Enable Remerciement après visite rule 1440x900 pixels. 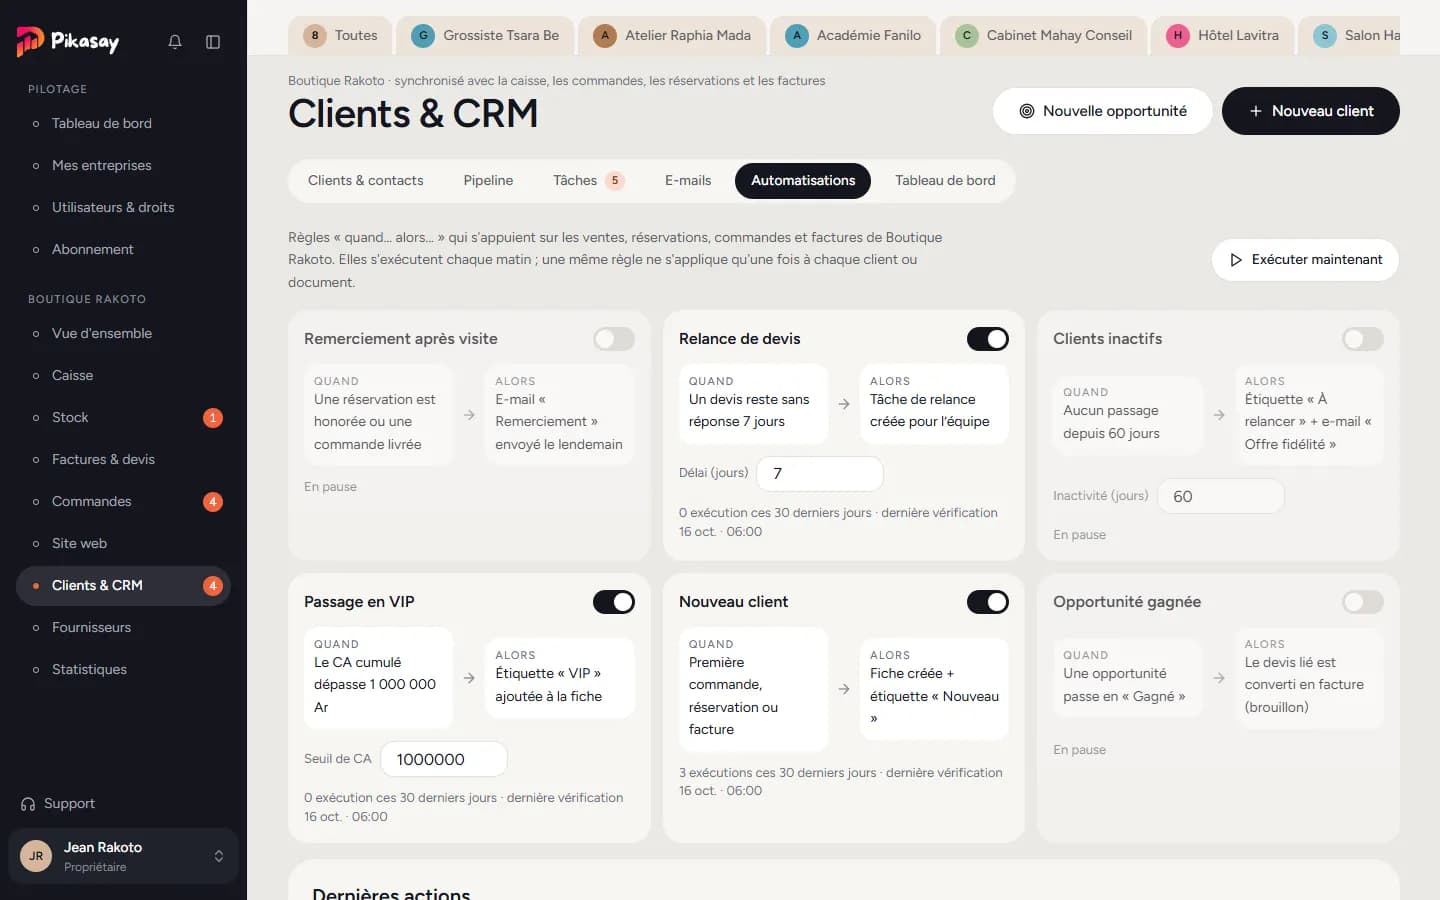(x=614, y=339)
